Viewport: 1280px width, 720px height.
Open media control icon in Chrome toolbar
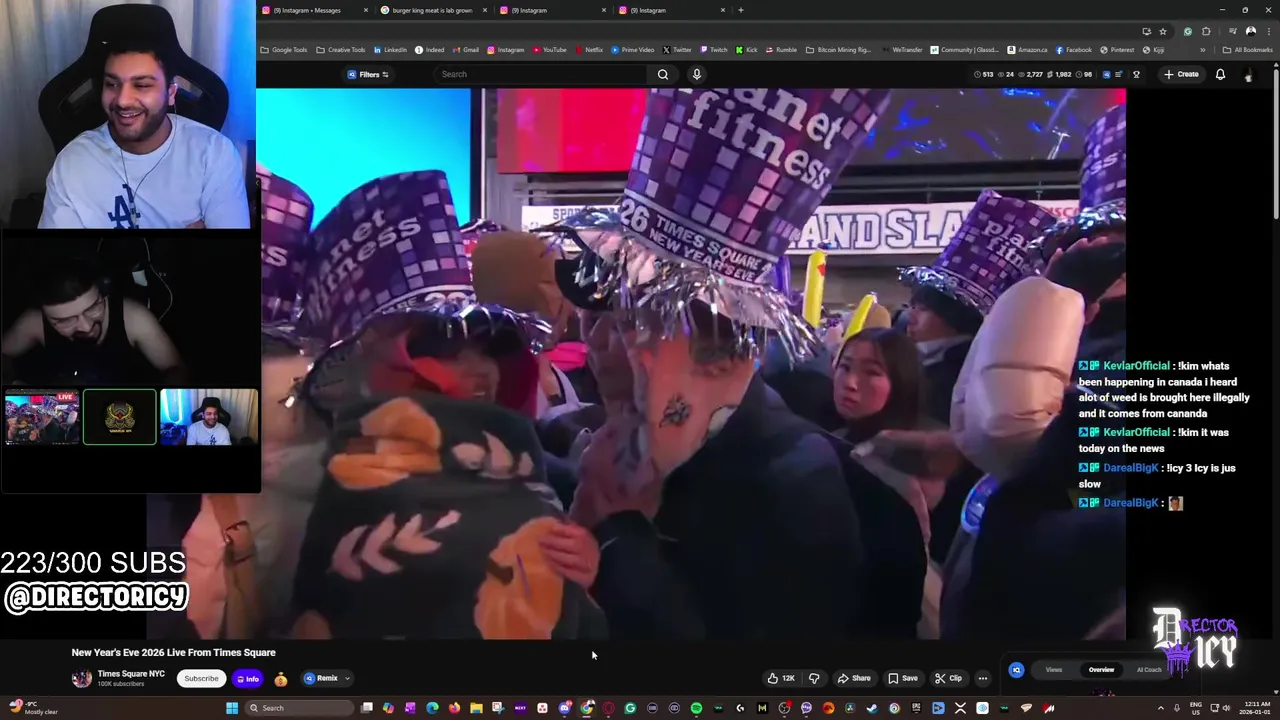(1232, 31)
